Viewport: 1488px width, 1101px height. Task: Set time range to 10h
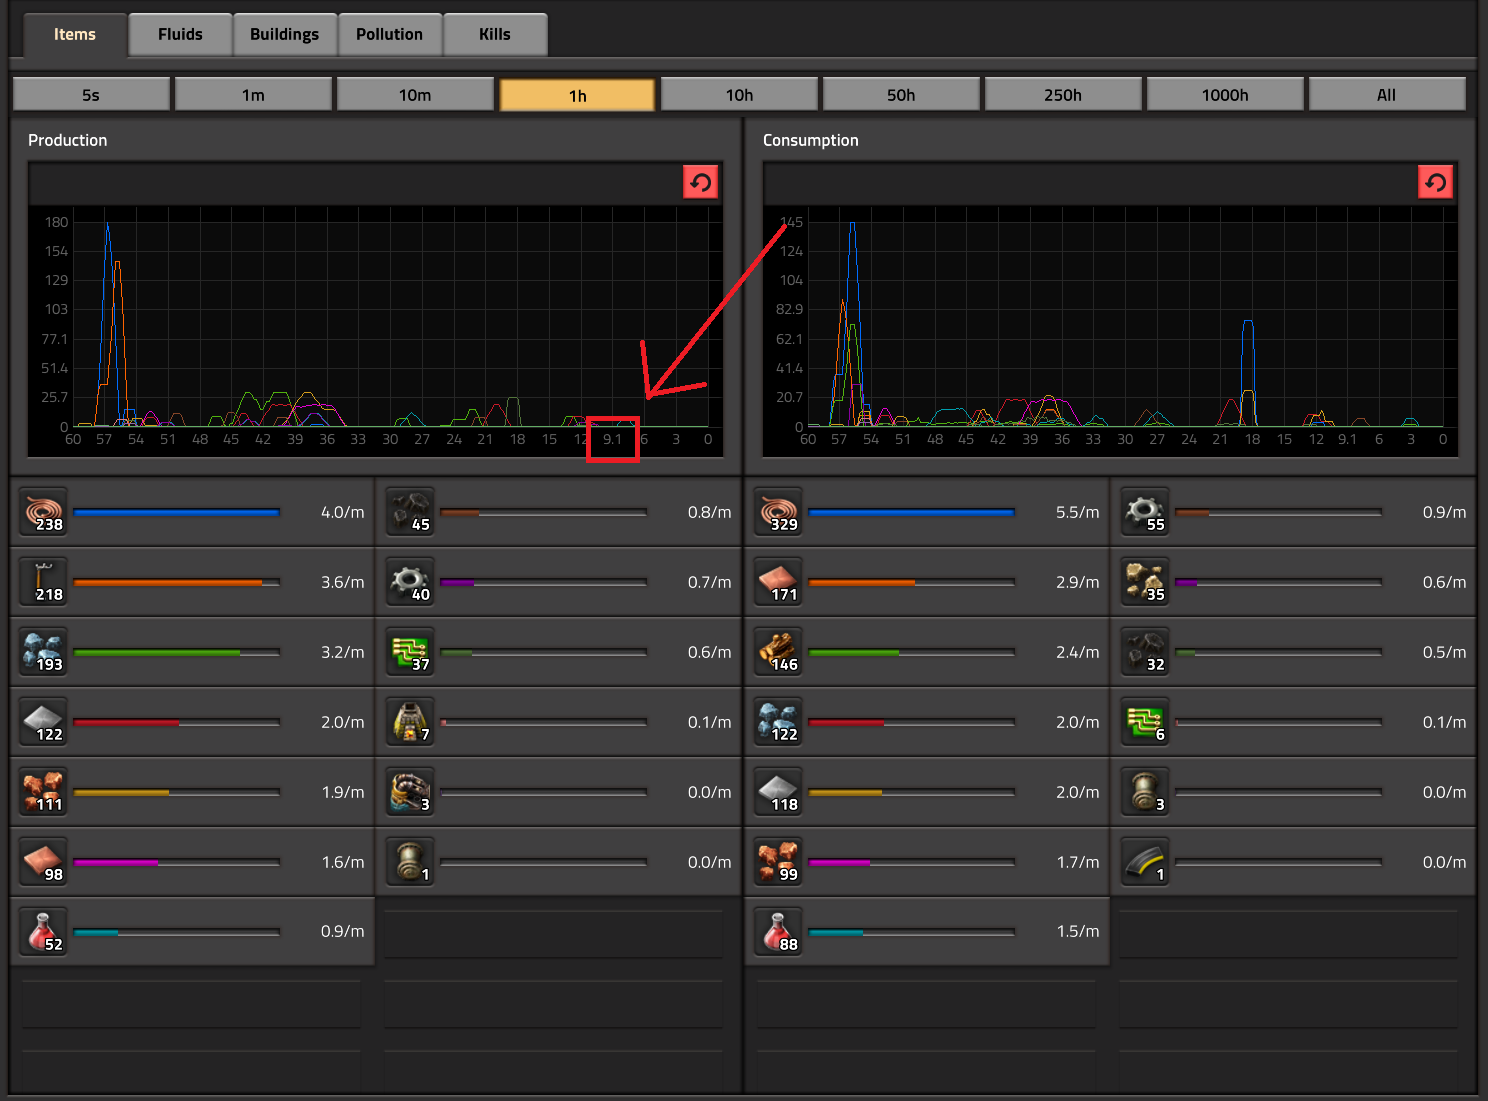coord(739,95)
